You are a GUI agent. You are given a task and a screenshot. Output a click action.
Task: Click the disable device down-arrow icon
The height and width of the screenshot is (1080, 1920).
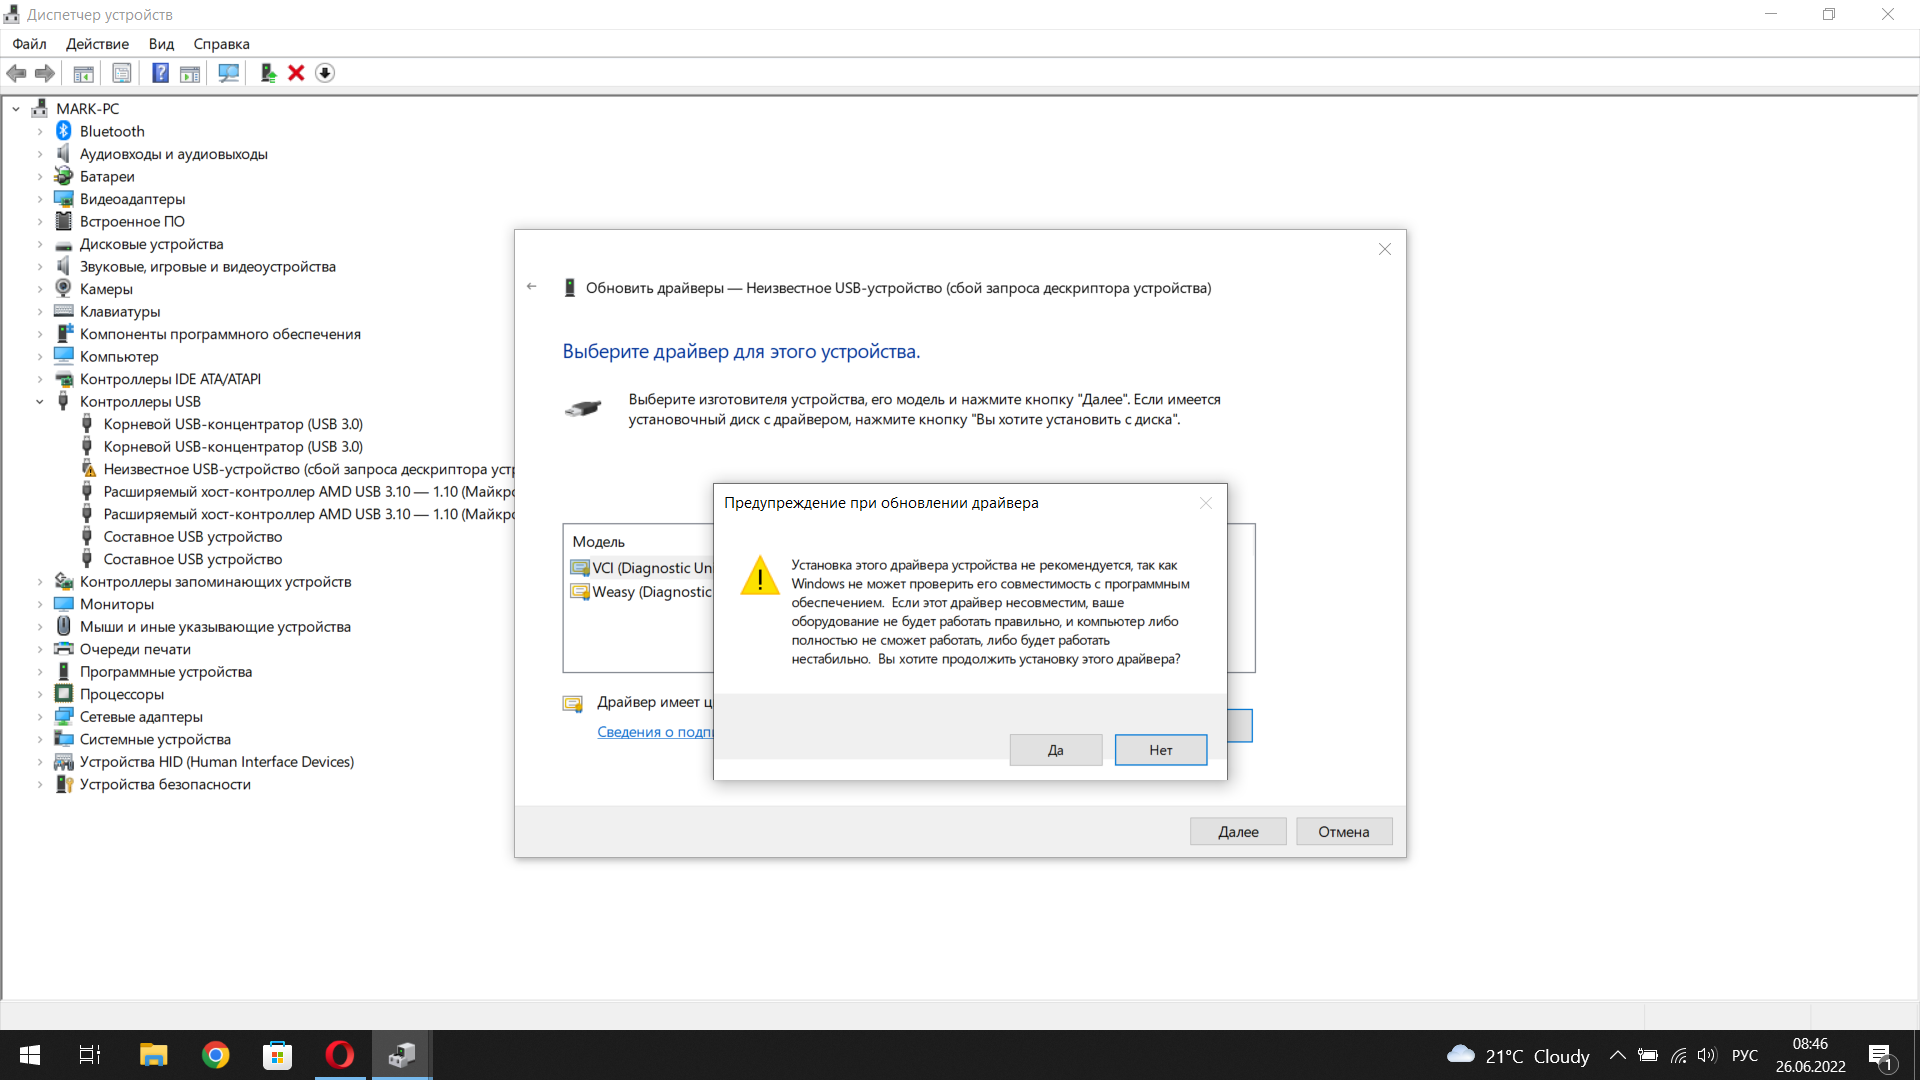pyautogui.click(x=325, y=73)
